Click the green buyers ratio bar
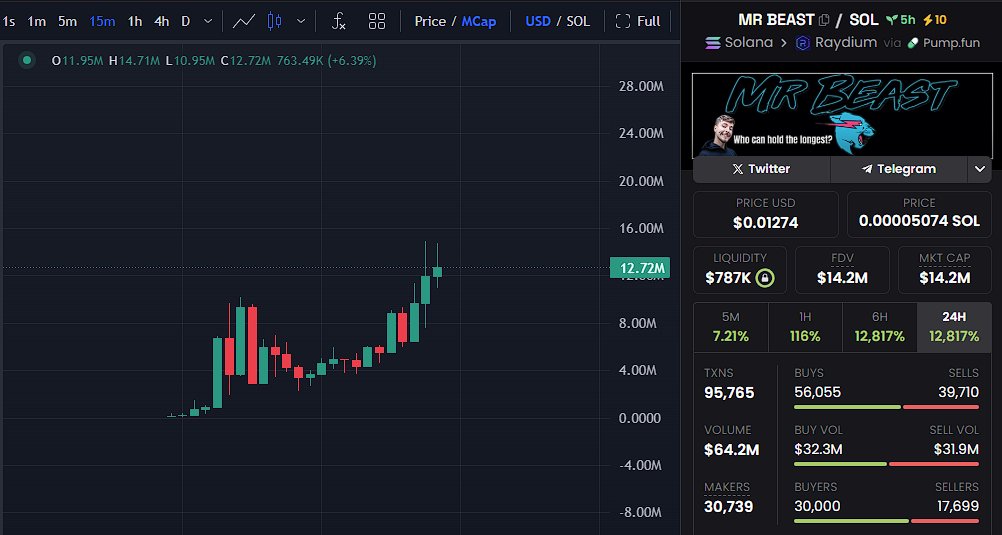This screenshot has width=1002, height=535. tap(851, 521)
